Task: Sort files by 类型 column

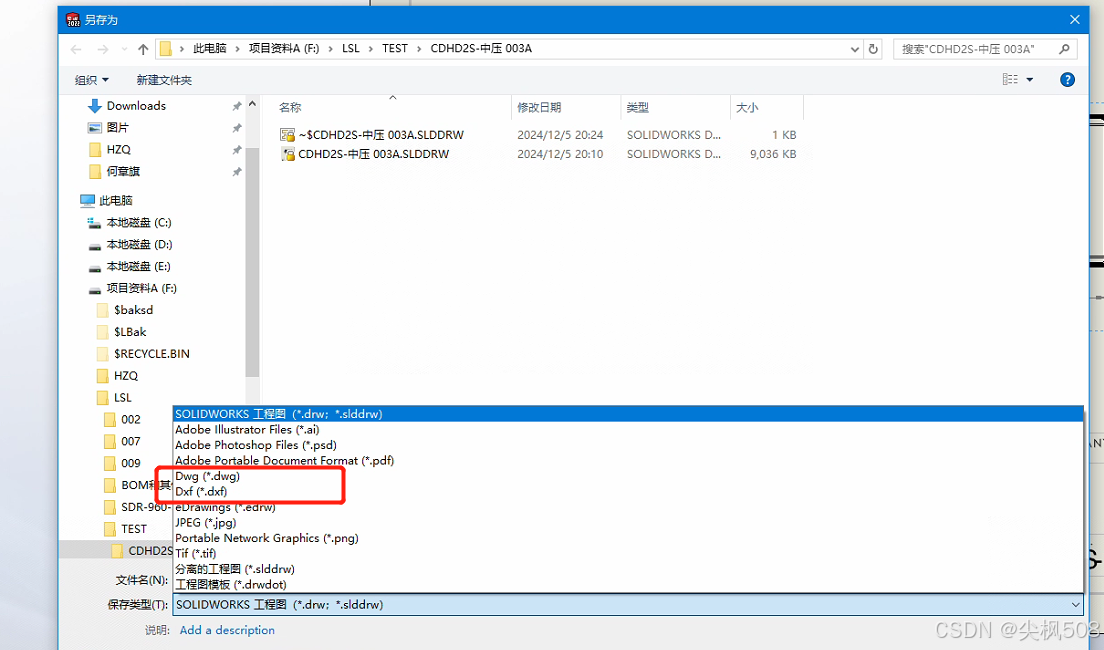Action: [637, 107]
